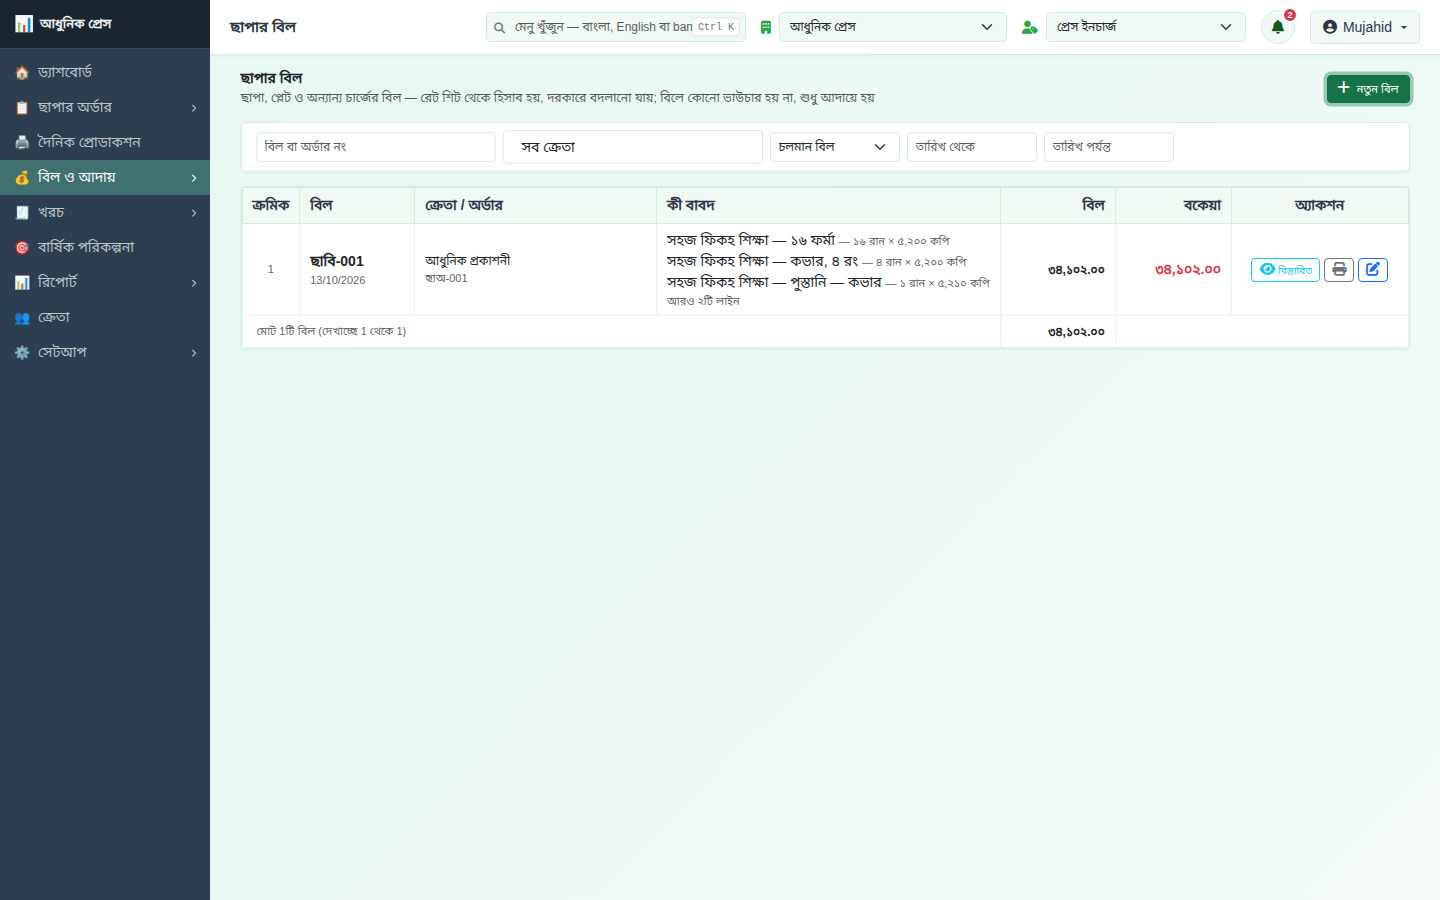Click the green building icon beside press selector
The image size is (1440, 900).
pyautogui.click(x=765, y=27)
